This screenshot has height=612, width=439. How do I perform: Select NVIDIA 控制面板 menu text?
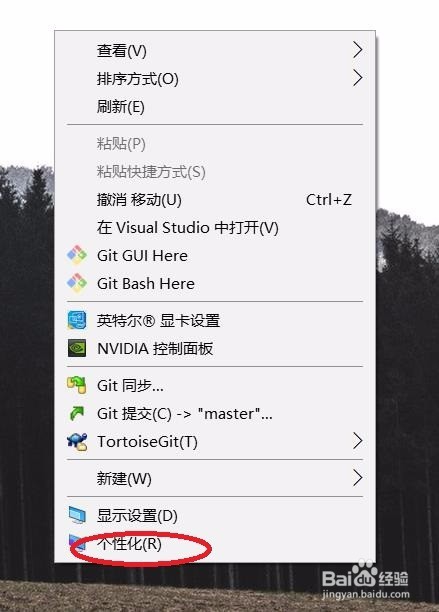coord(155,349)
